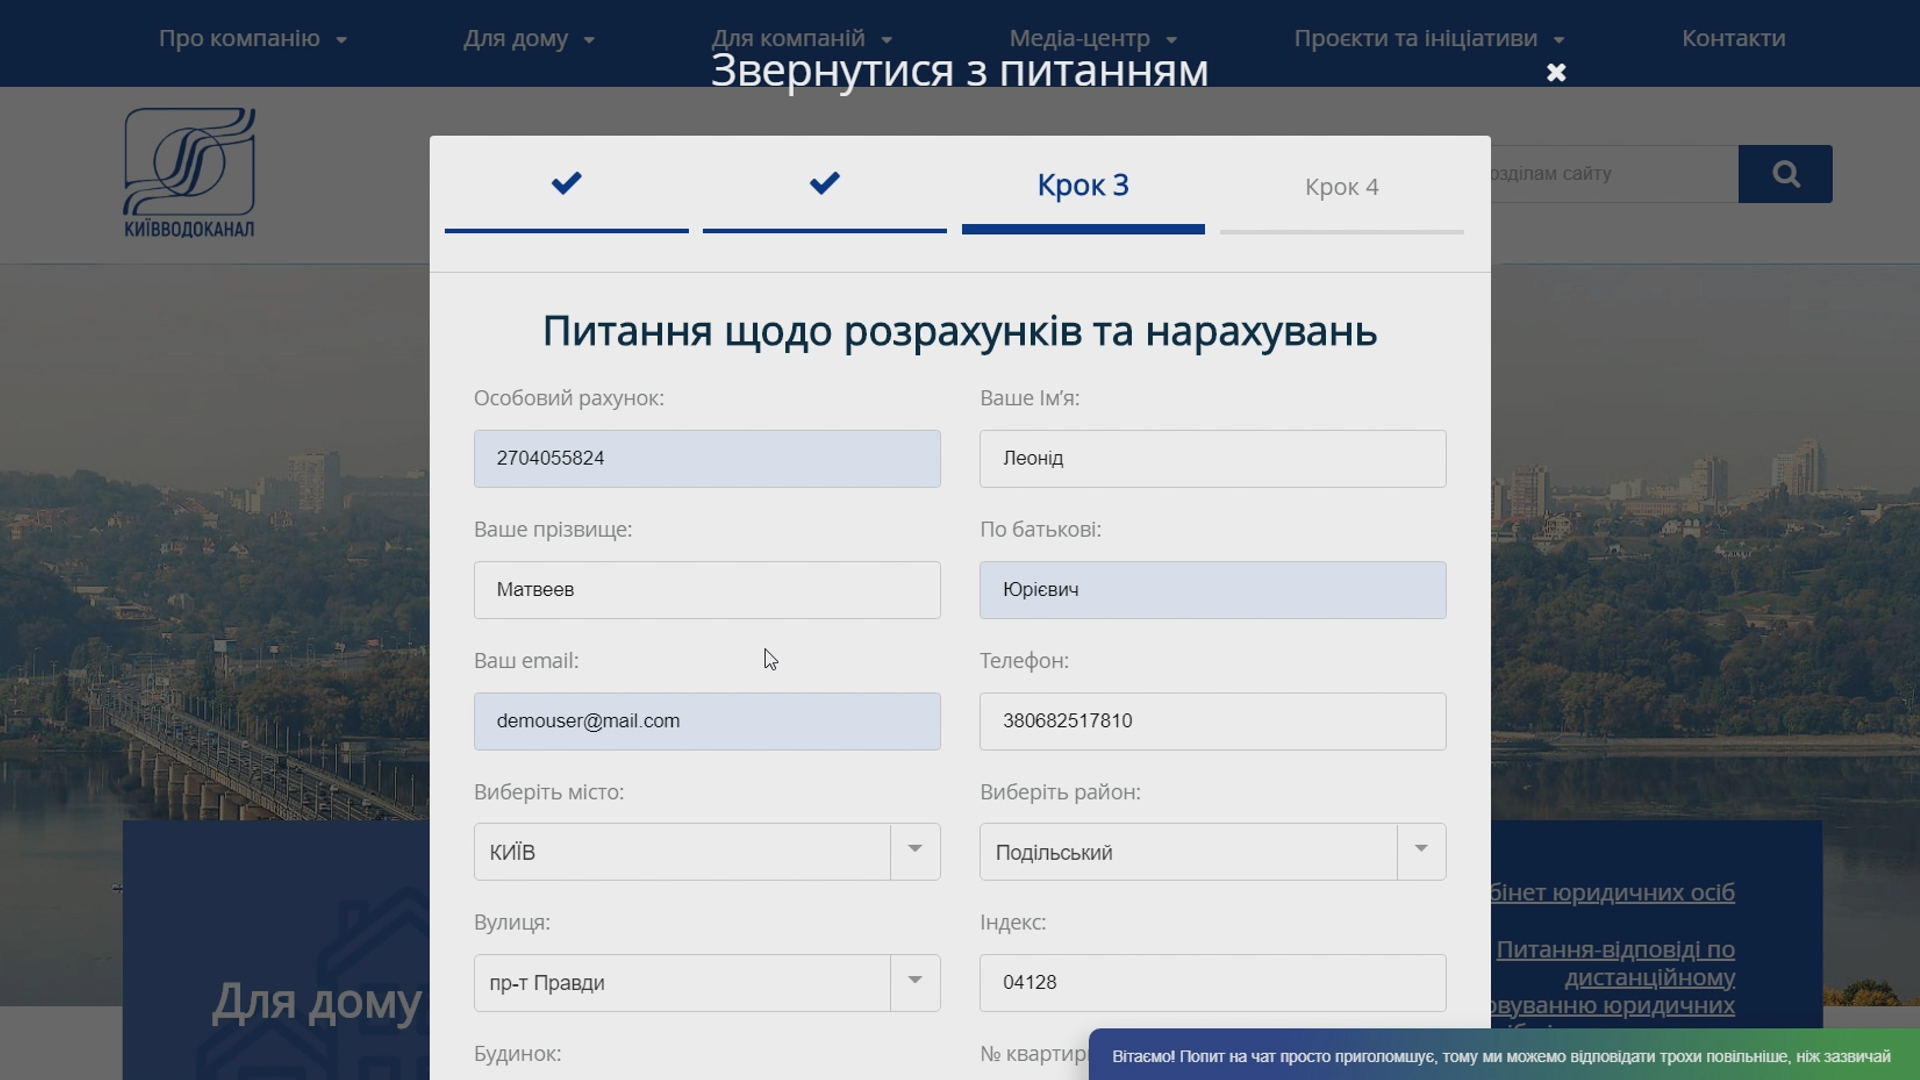The image size is (1920, 1080).
Task: Click the Індекс field containing 04128
Action: coord(1212,982)
